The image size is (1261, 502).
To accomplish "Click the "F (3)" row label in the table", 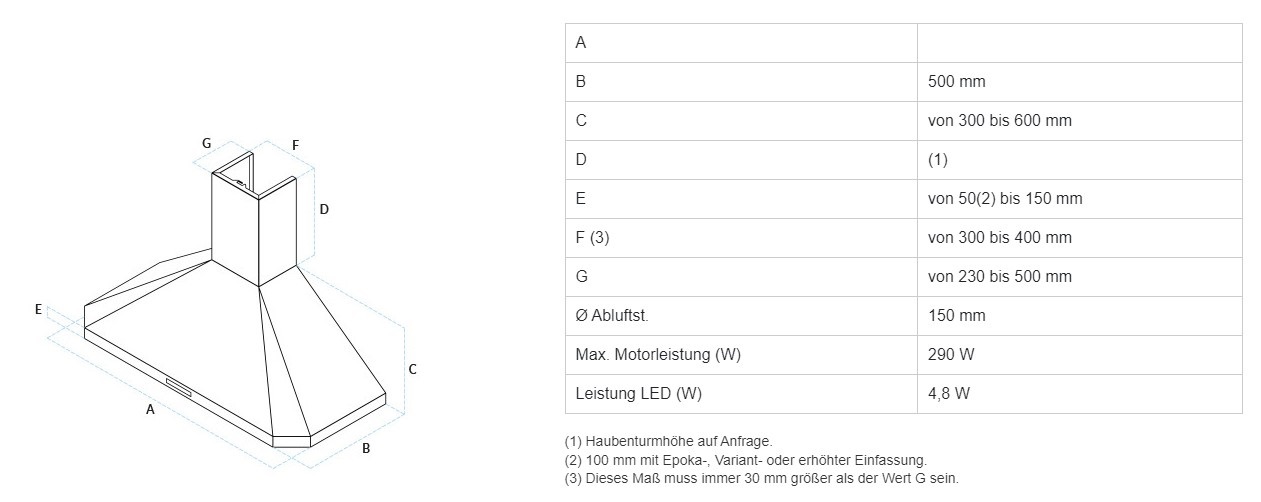I will (593, 238).
